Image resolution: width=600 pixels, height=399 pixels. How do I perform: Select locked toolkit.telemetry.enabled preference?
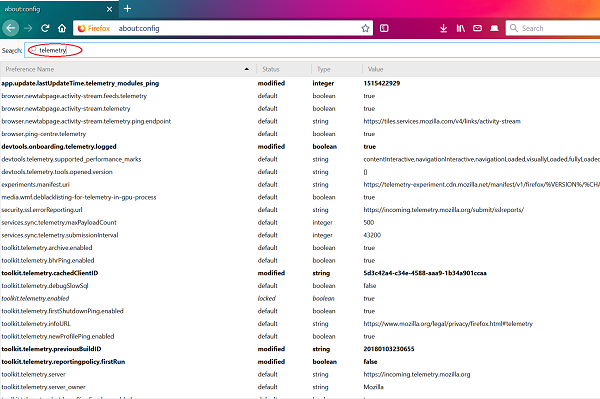300,298
